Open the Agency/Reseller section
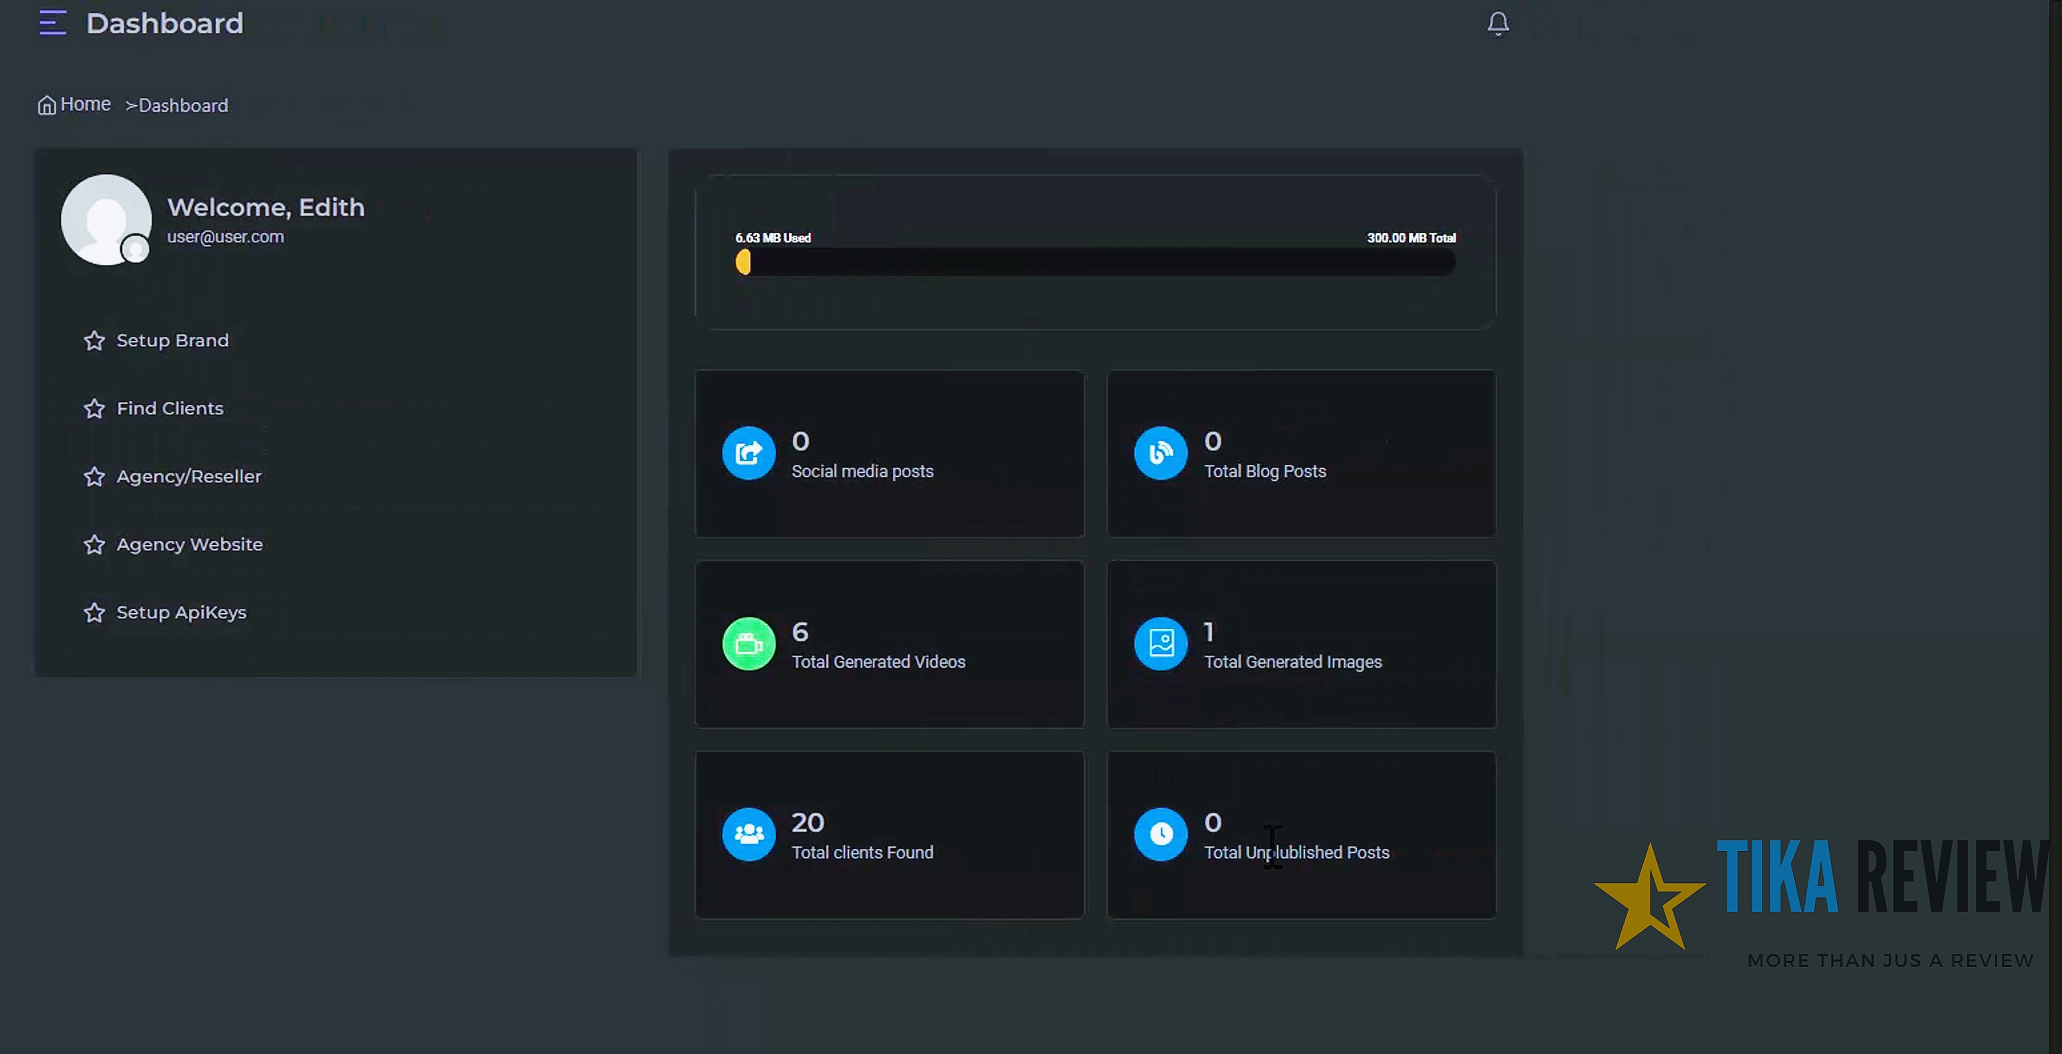Image resolution: width=2062 pixels, height=1054 pixels. pyautogui.click(x=188, y=476)
